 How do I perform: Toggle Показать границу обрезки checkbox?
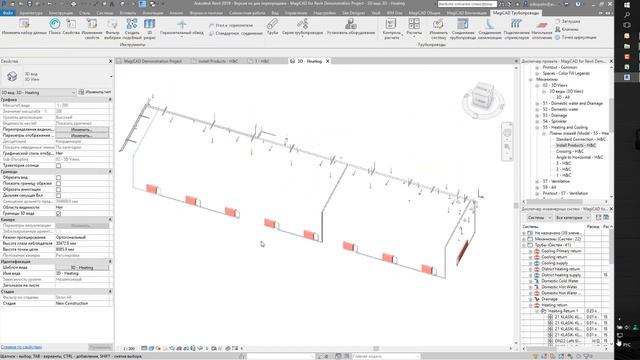58,184
